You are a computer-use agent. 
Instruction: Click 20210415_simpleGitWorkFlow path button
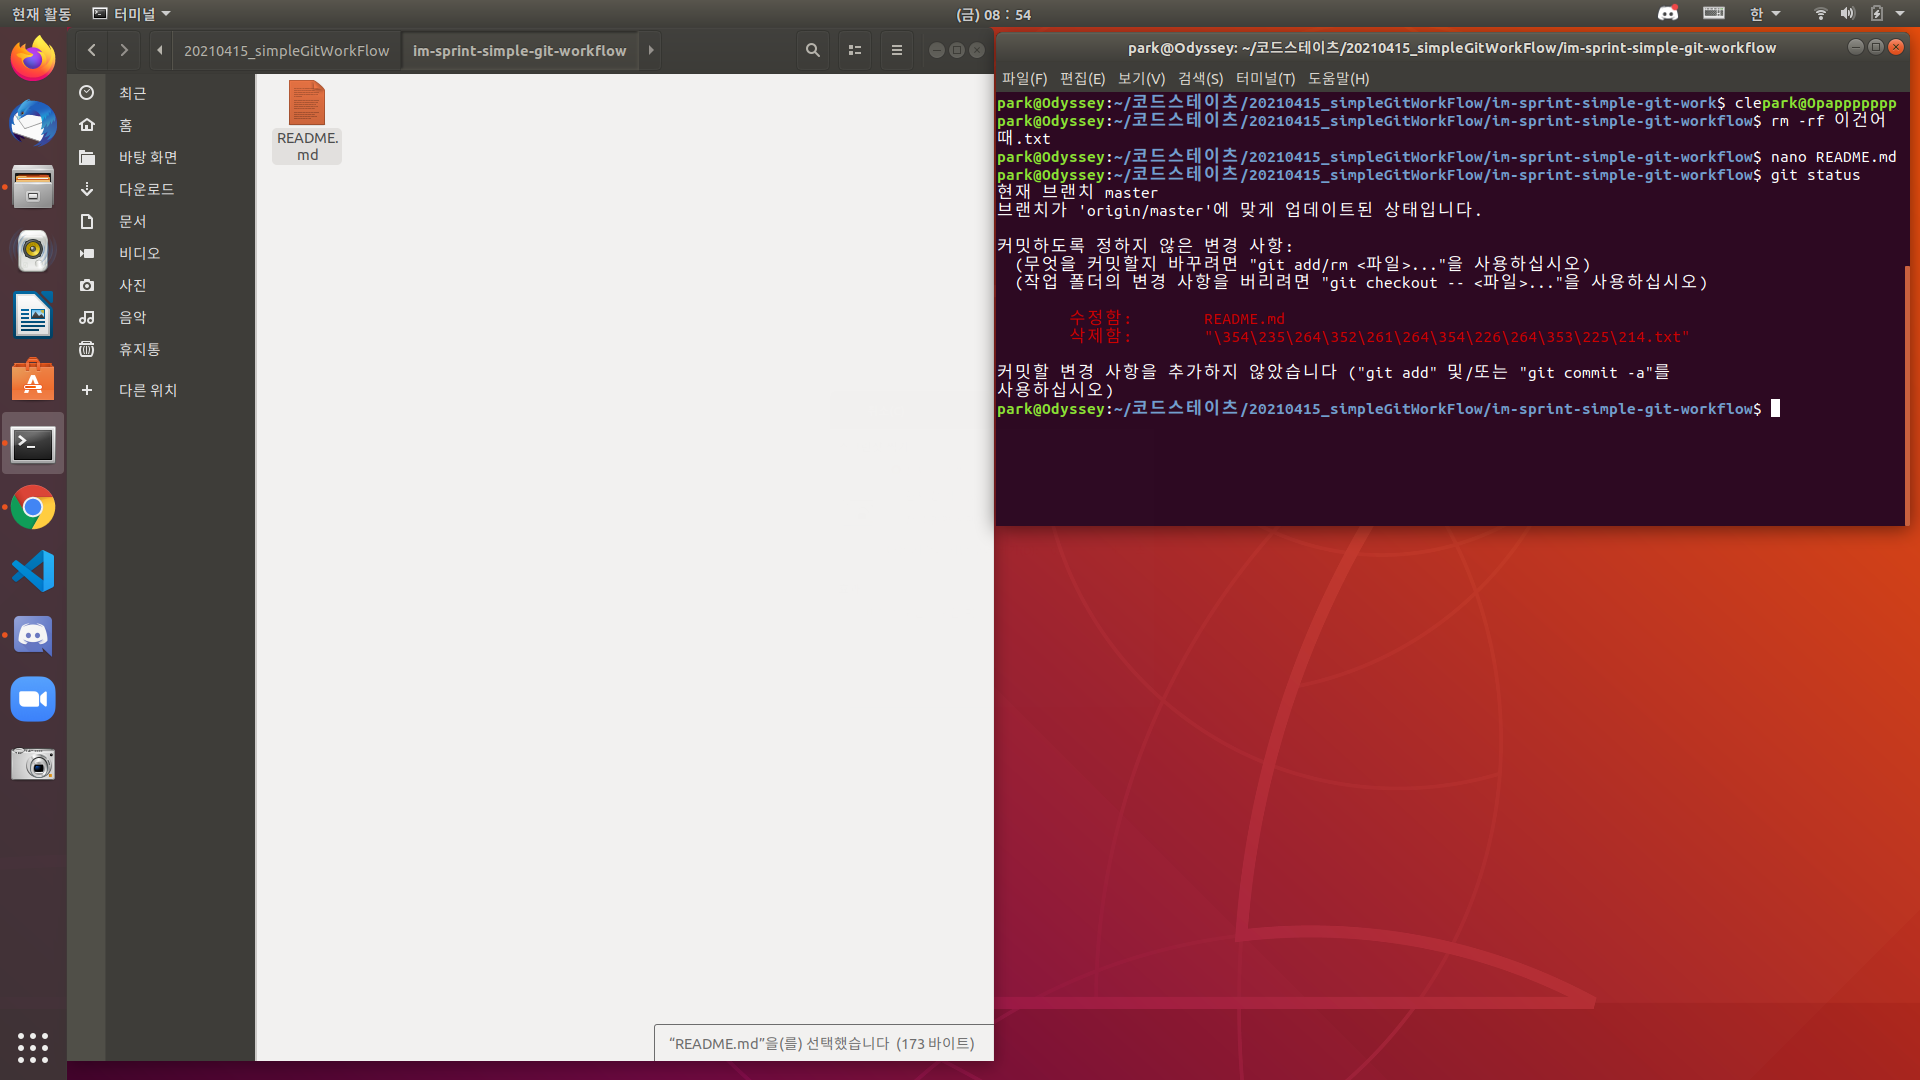(286, 50)
